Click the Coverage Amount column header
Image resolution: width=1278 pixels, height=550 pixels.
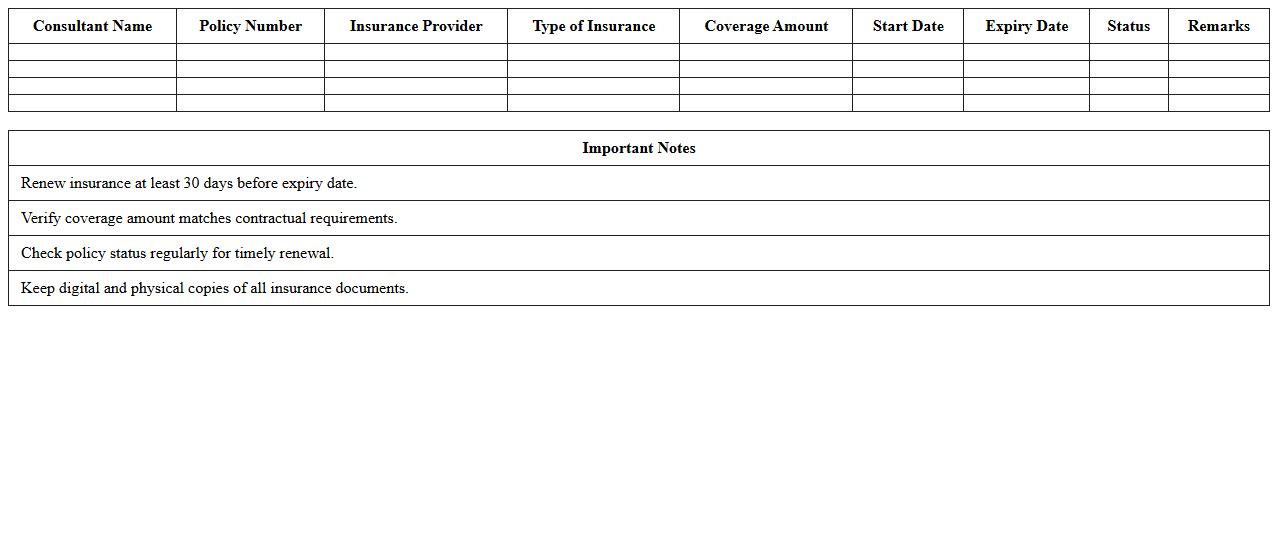(766, 26)
